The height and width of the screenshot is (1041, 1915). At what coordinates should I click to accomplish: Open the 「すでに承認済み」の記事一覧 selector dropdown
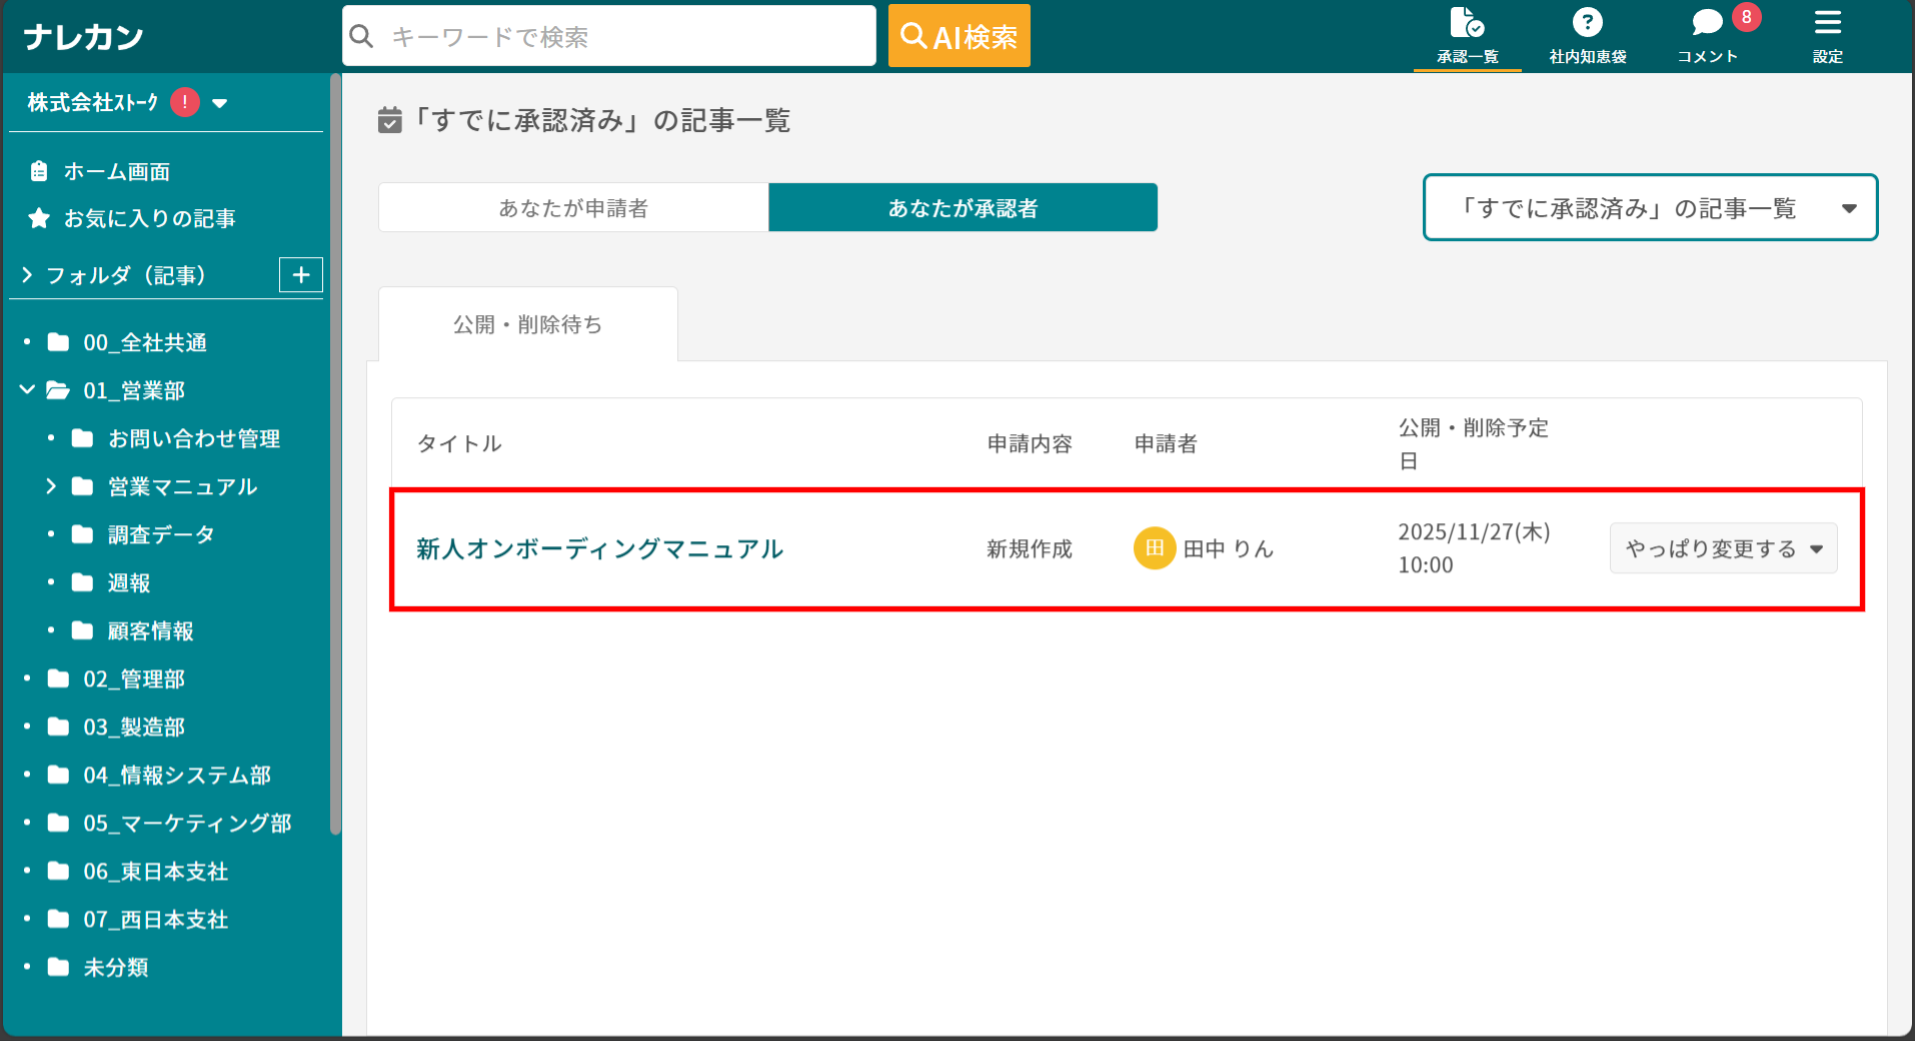coord(1648,207)
